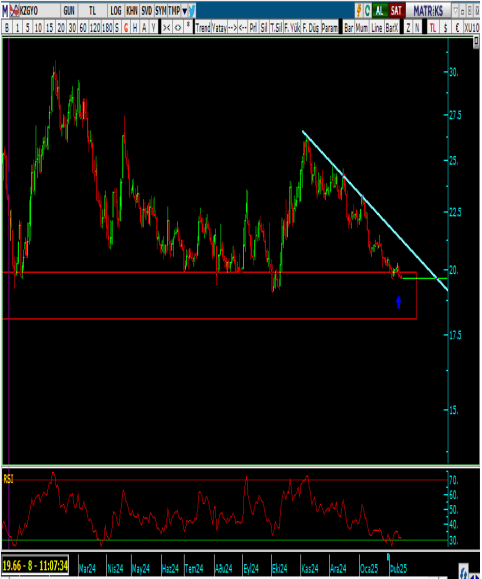Click the M logo icon at top-left

pyautogui.click(x=5, y=11)
